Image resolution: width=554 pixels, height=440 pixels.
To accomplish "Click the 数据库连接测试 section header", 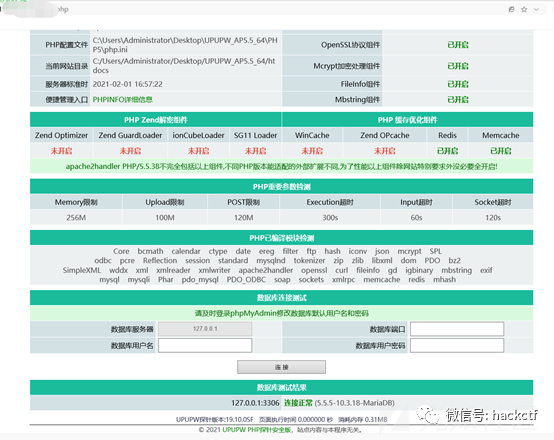I will point(282,298).
